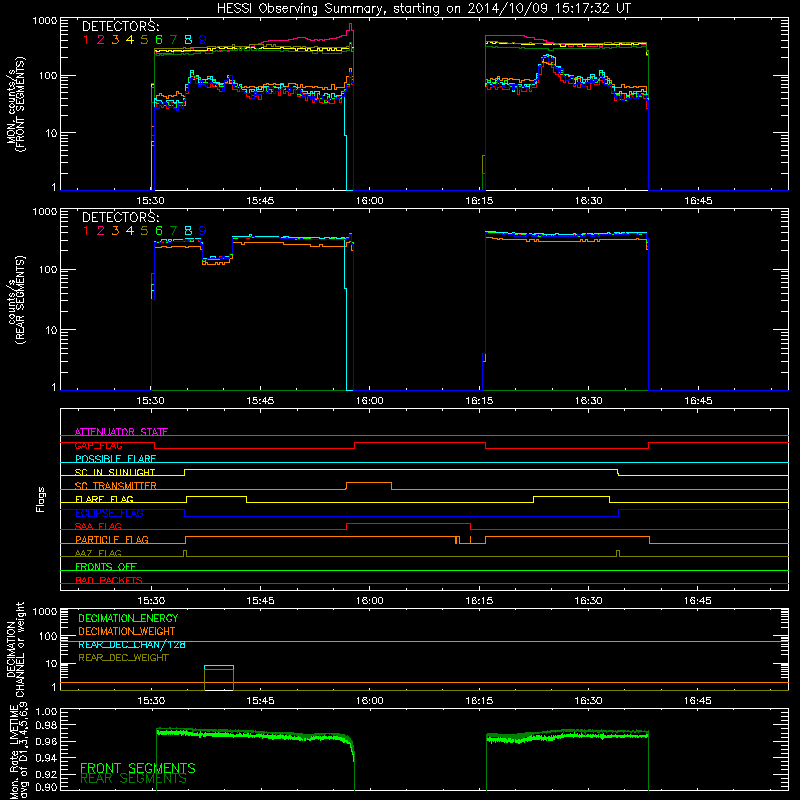Pick magenta detector 2 in rear segments legend
800x800 pixels.
click(101, 231)
